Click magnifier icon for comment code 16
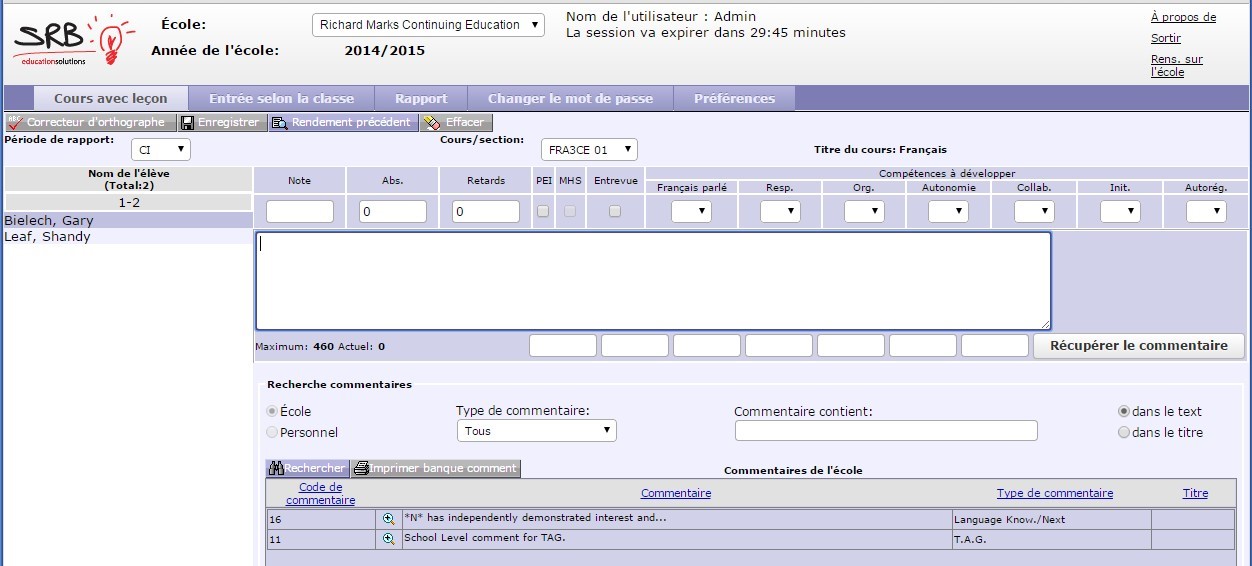 (389, 519)
